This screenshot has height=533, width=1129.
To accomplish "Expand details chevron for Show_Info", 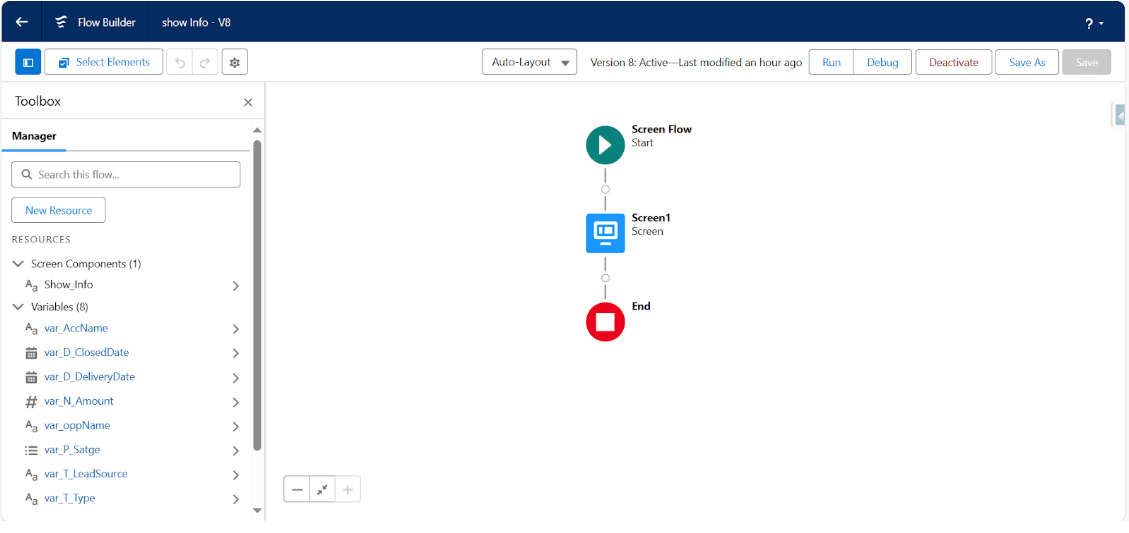I will 235,286.
